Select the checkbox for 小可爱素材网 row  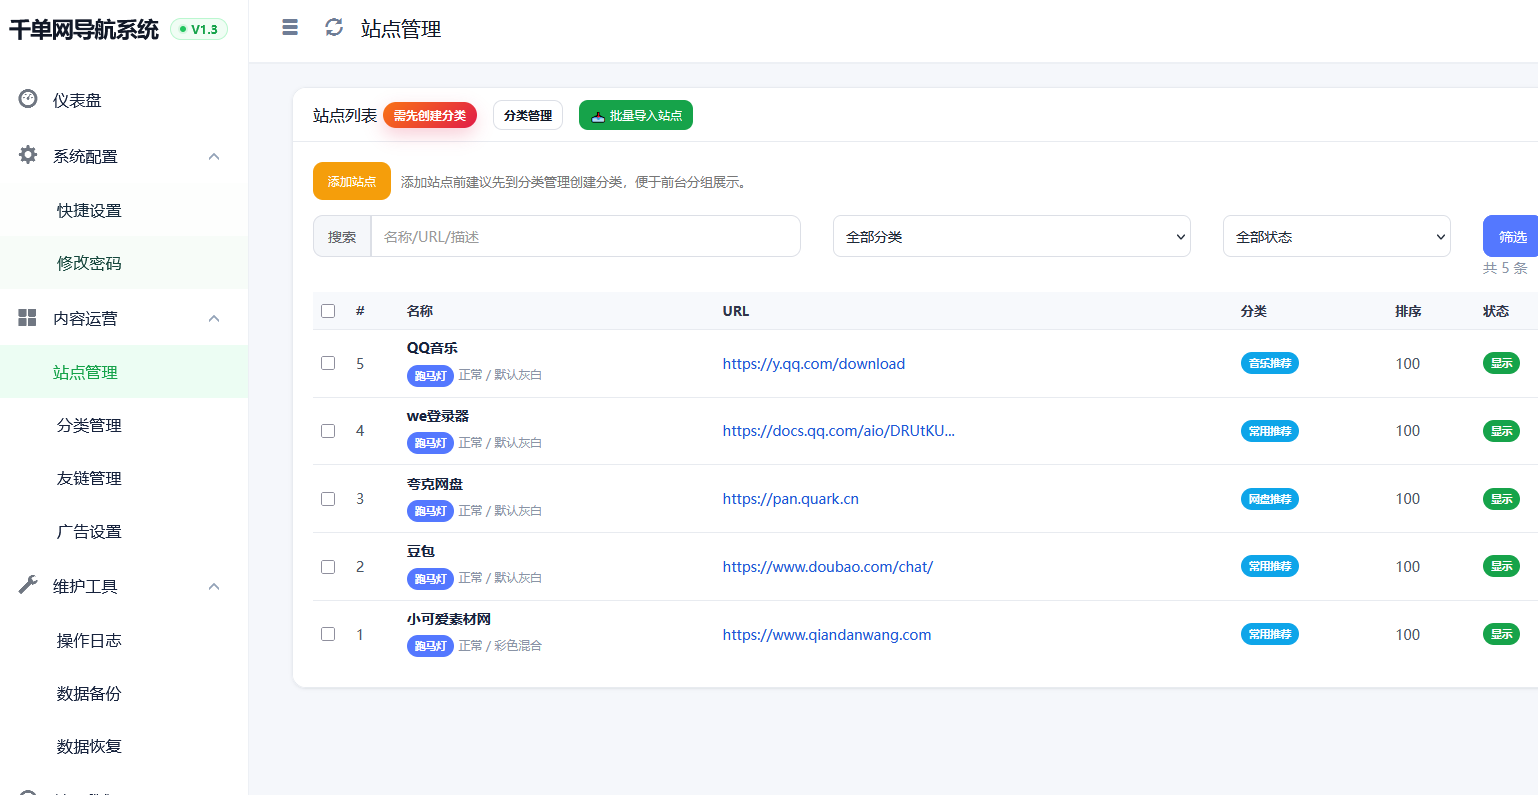click(x=328, y=634)
